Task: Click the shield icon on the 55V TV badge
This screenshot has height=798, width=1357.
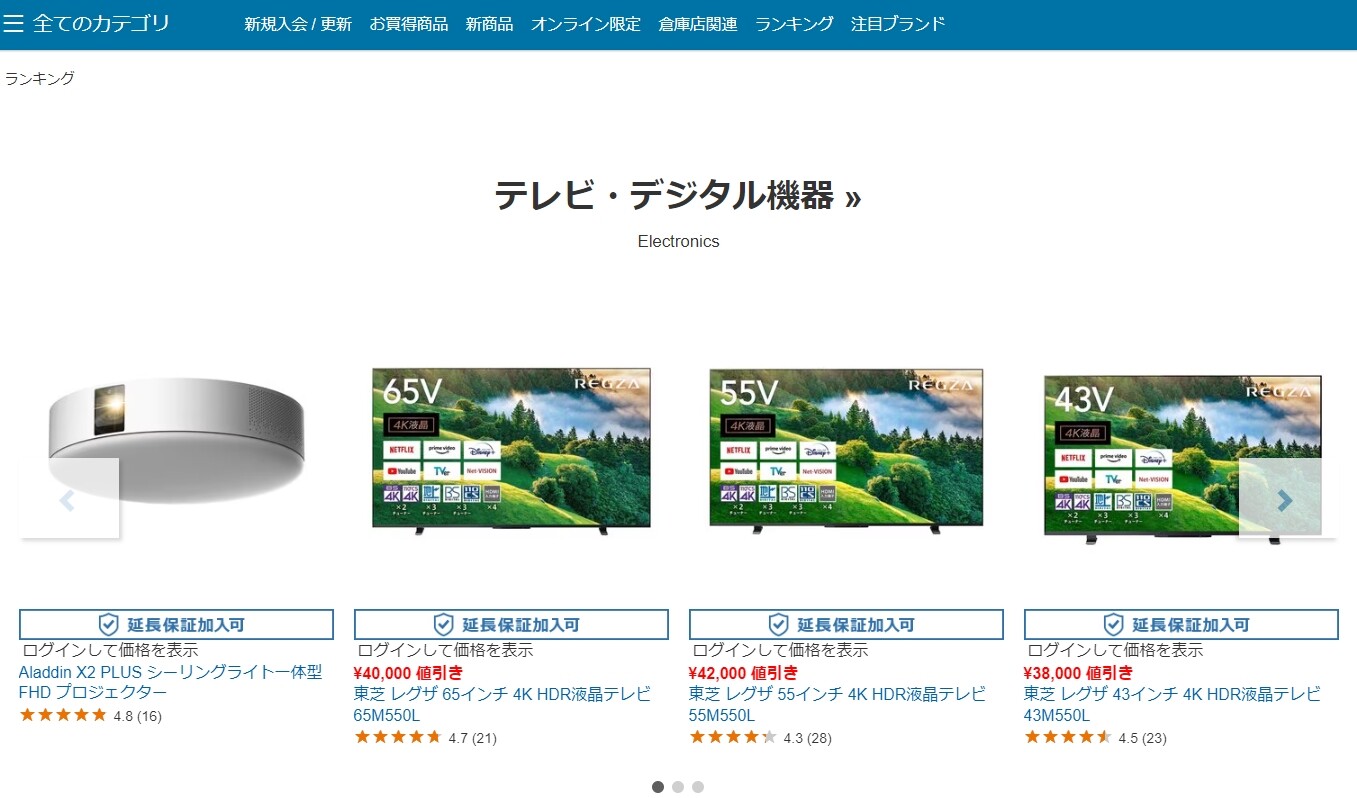Action: pos(777,623)
